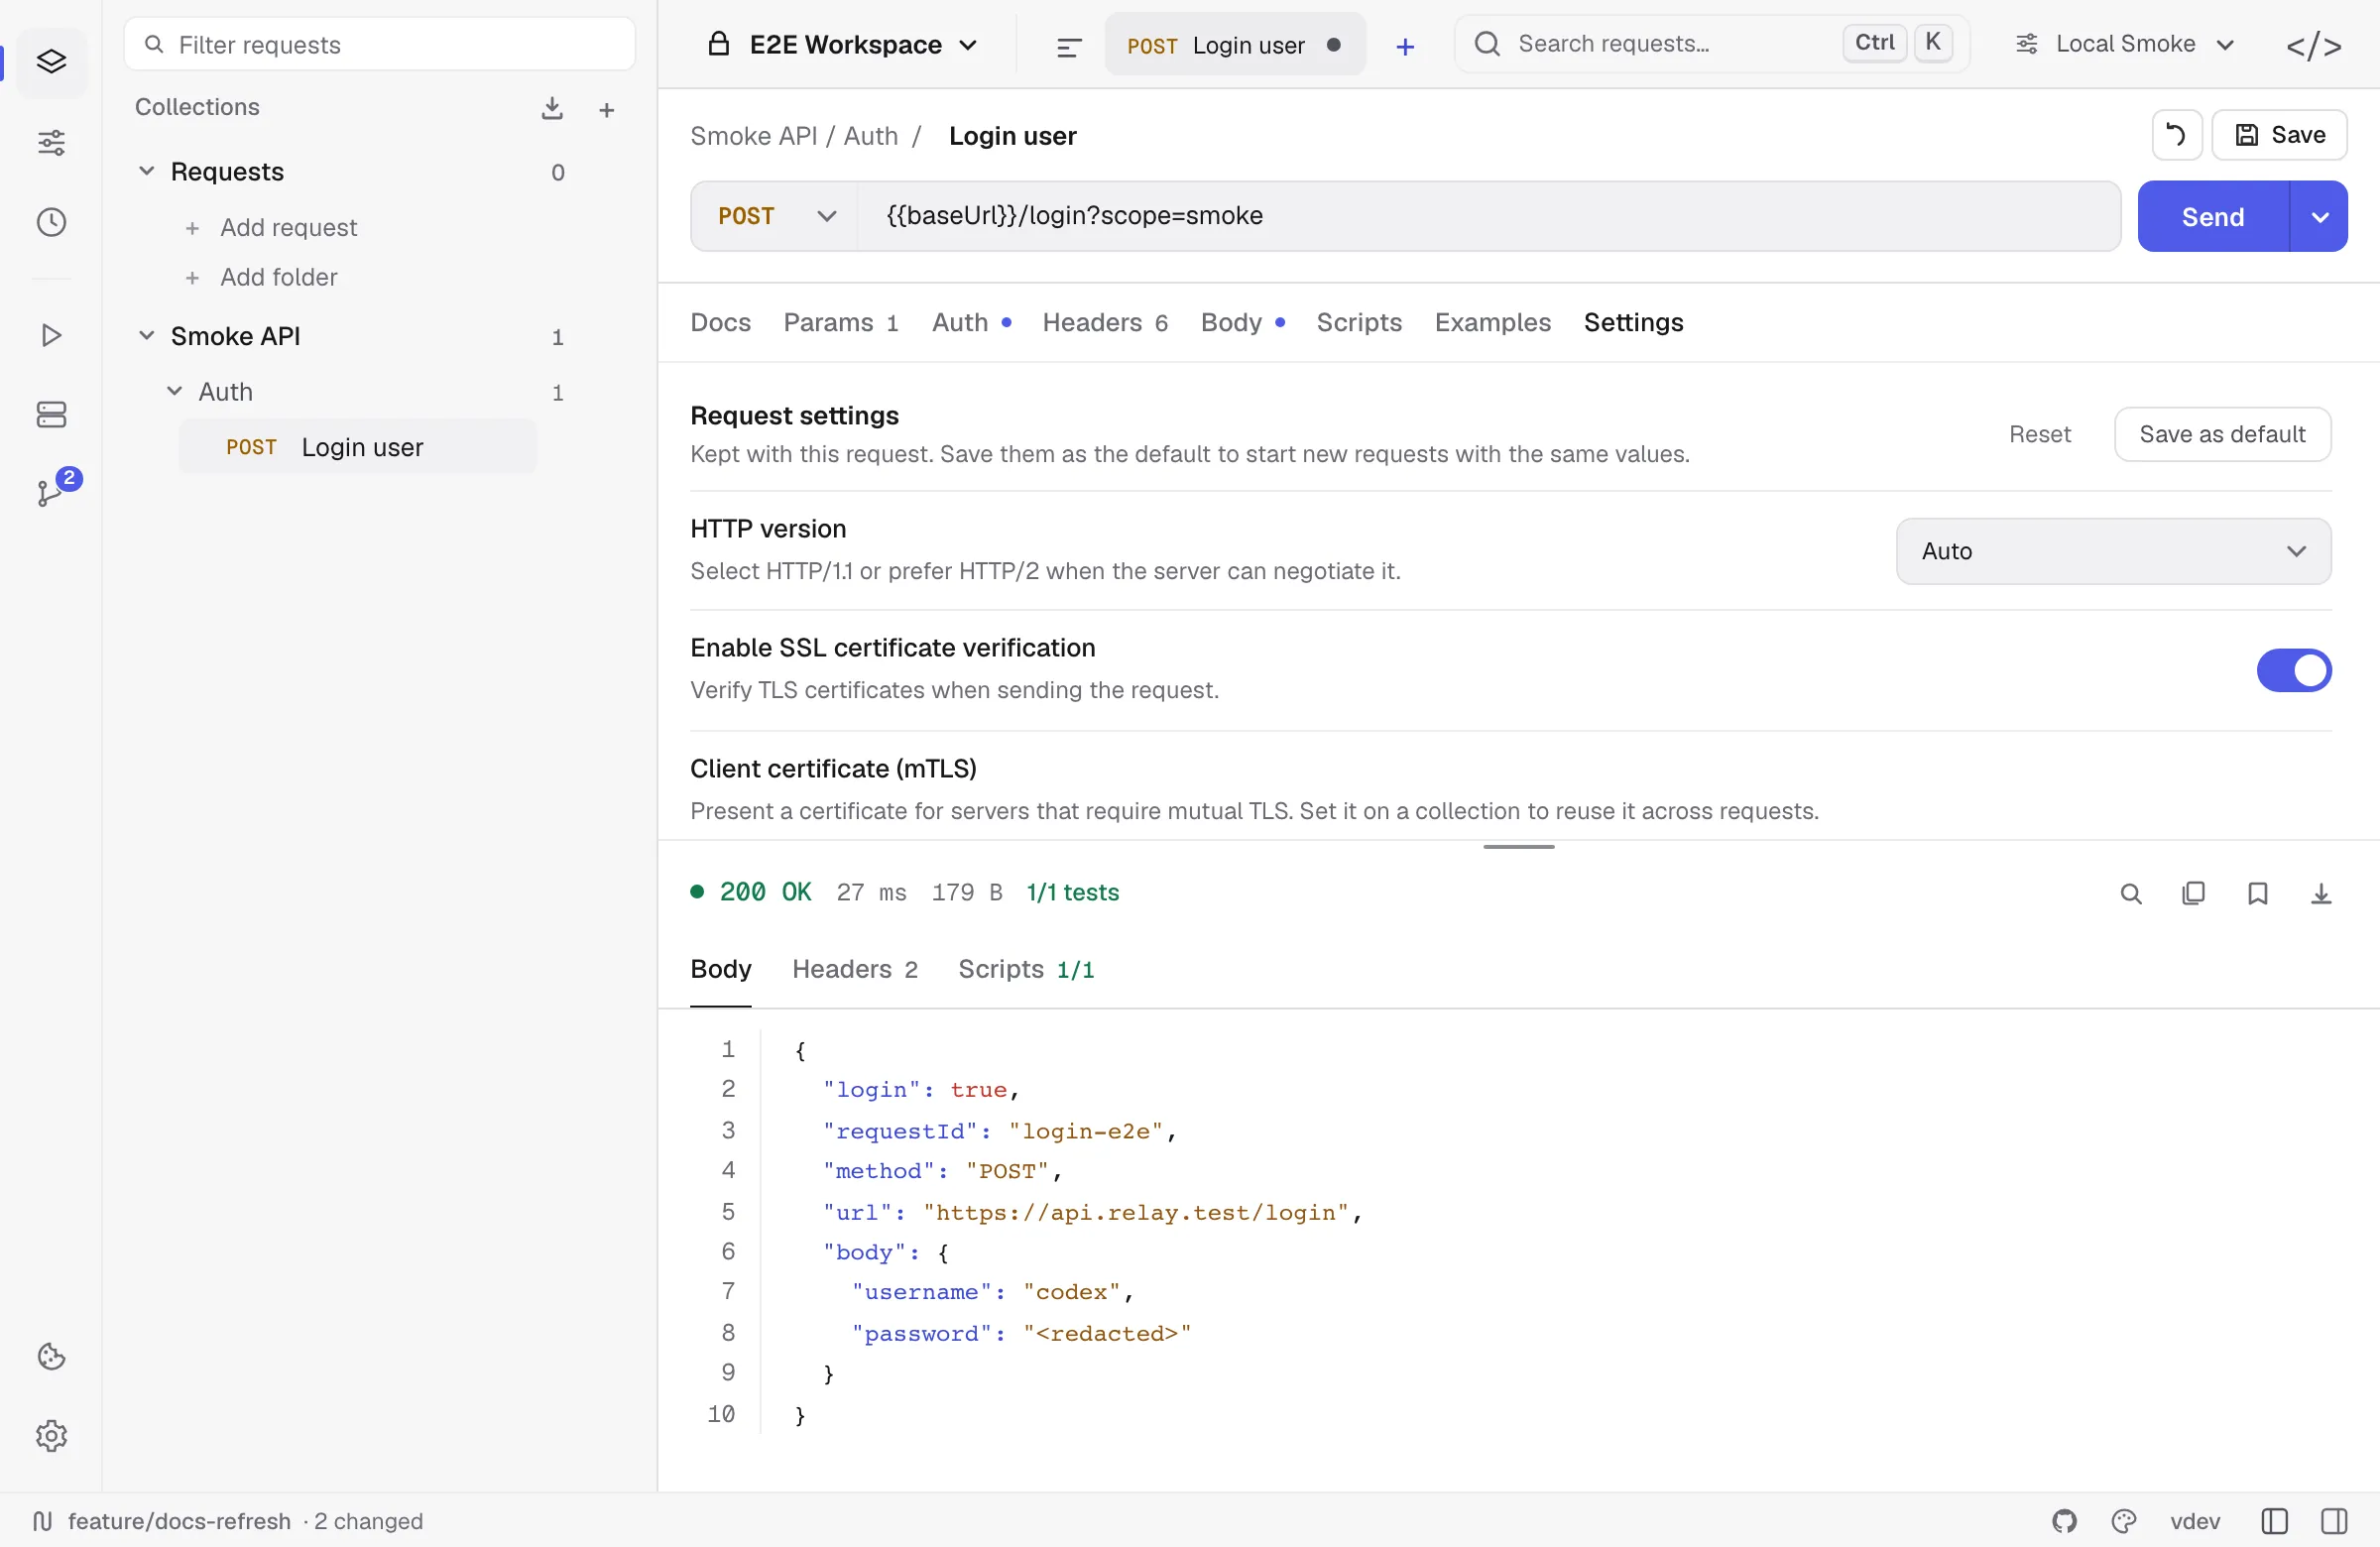Open the response Headers 2 tab
The width and height of the screenshot is (2380, 1547).
[854, 969]
